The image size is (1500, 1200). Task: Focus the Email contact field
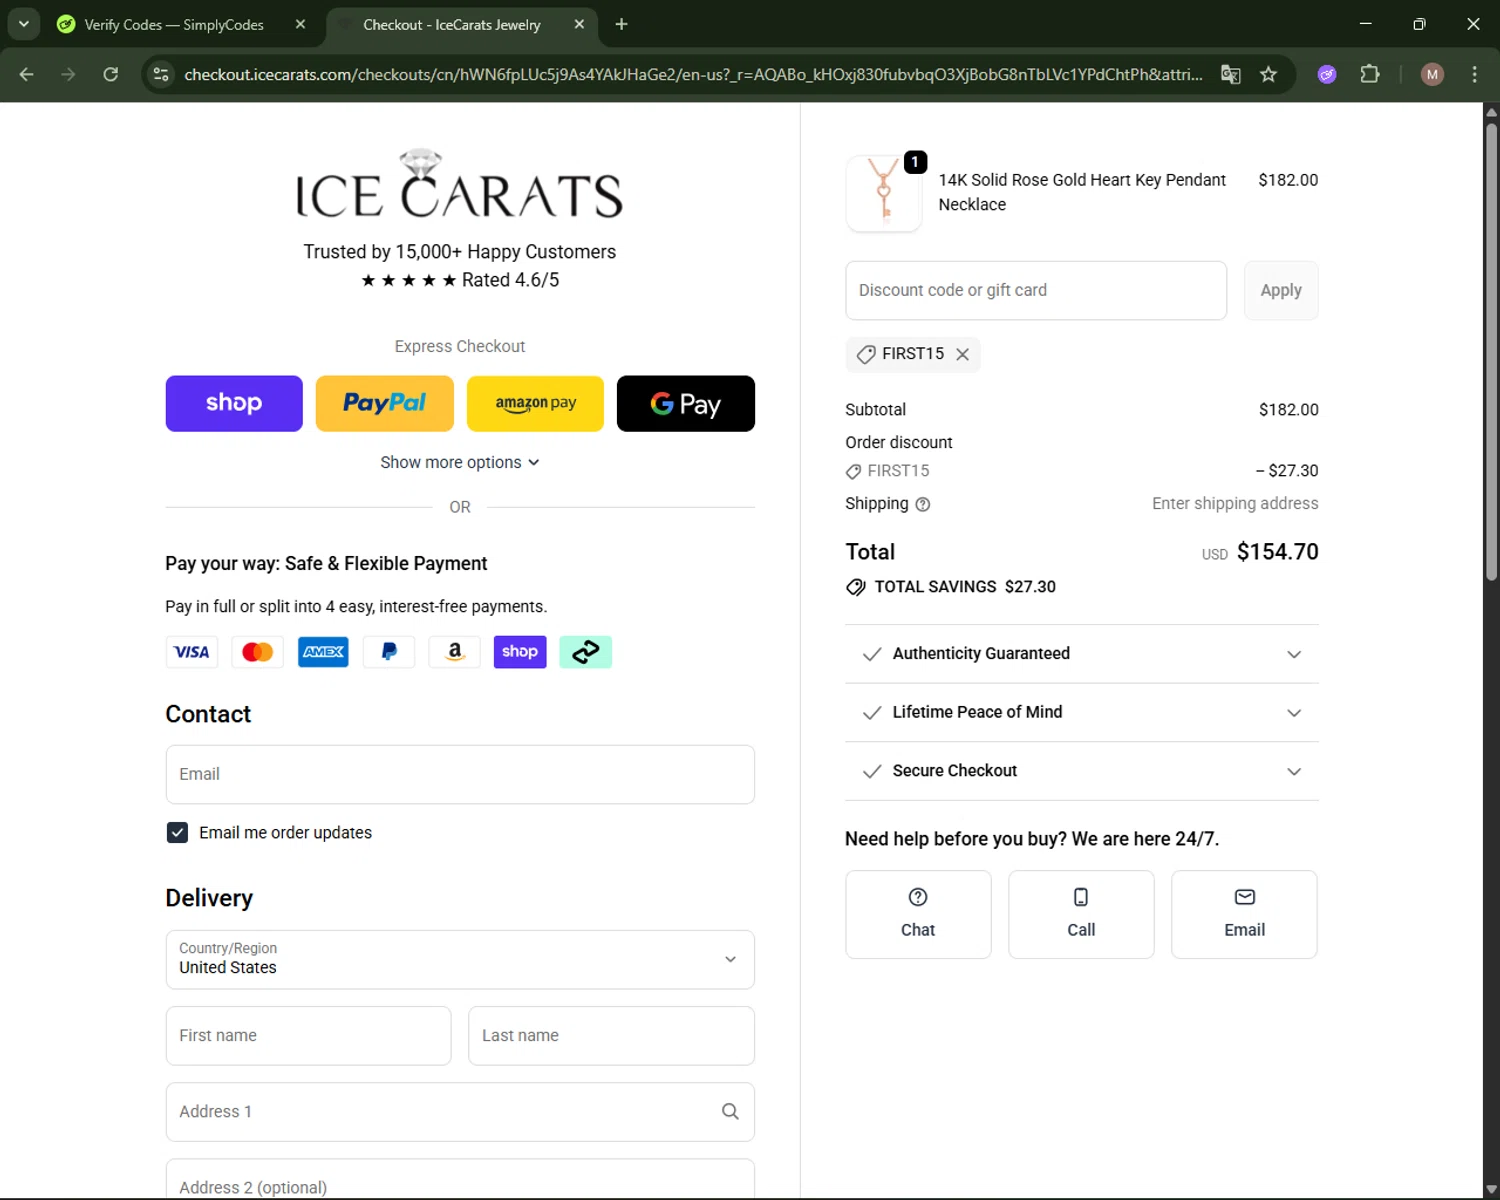tap(460, 774)
